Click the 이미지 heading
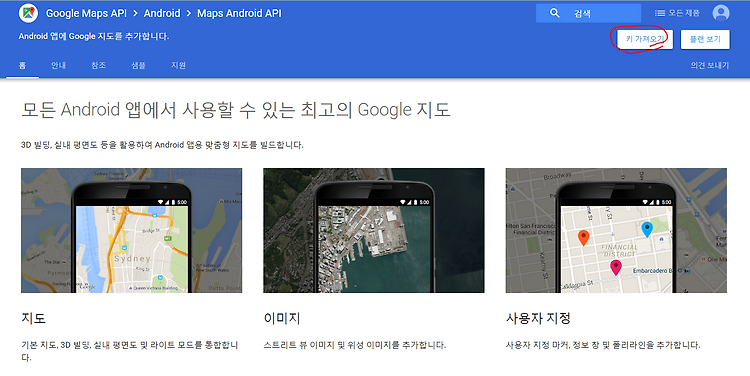This screenshot has height=376, width=750. (x=282, y=318)
